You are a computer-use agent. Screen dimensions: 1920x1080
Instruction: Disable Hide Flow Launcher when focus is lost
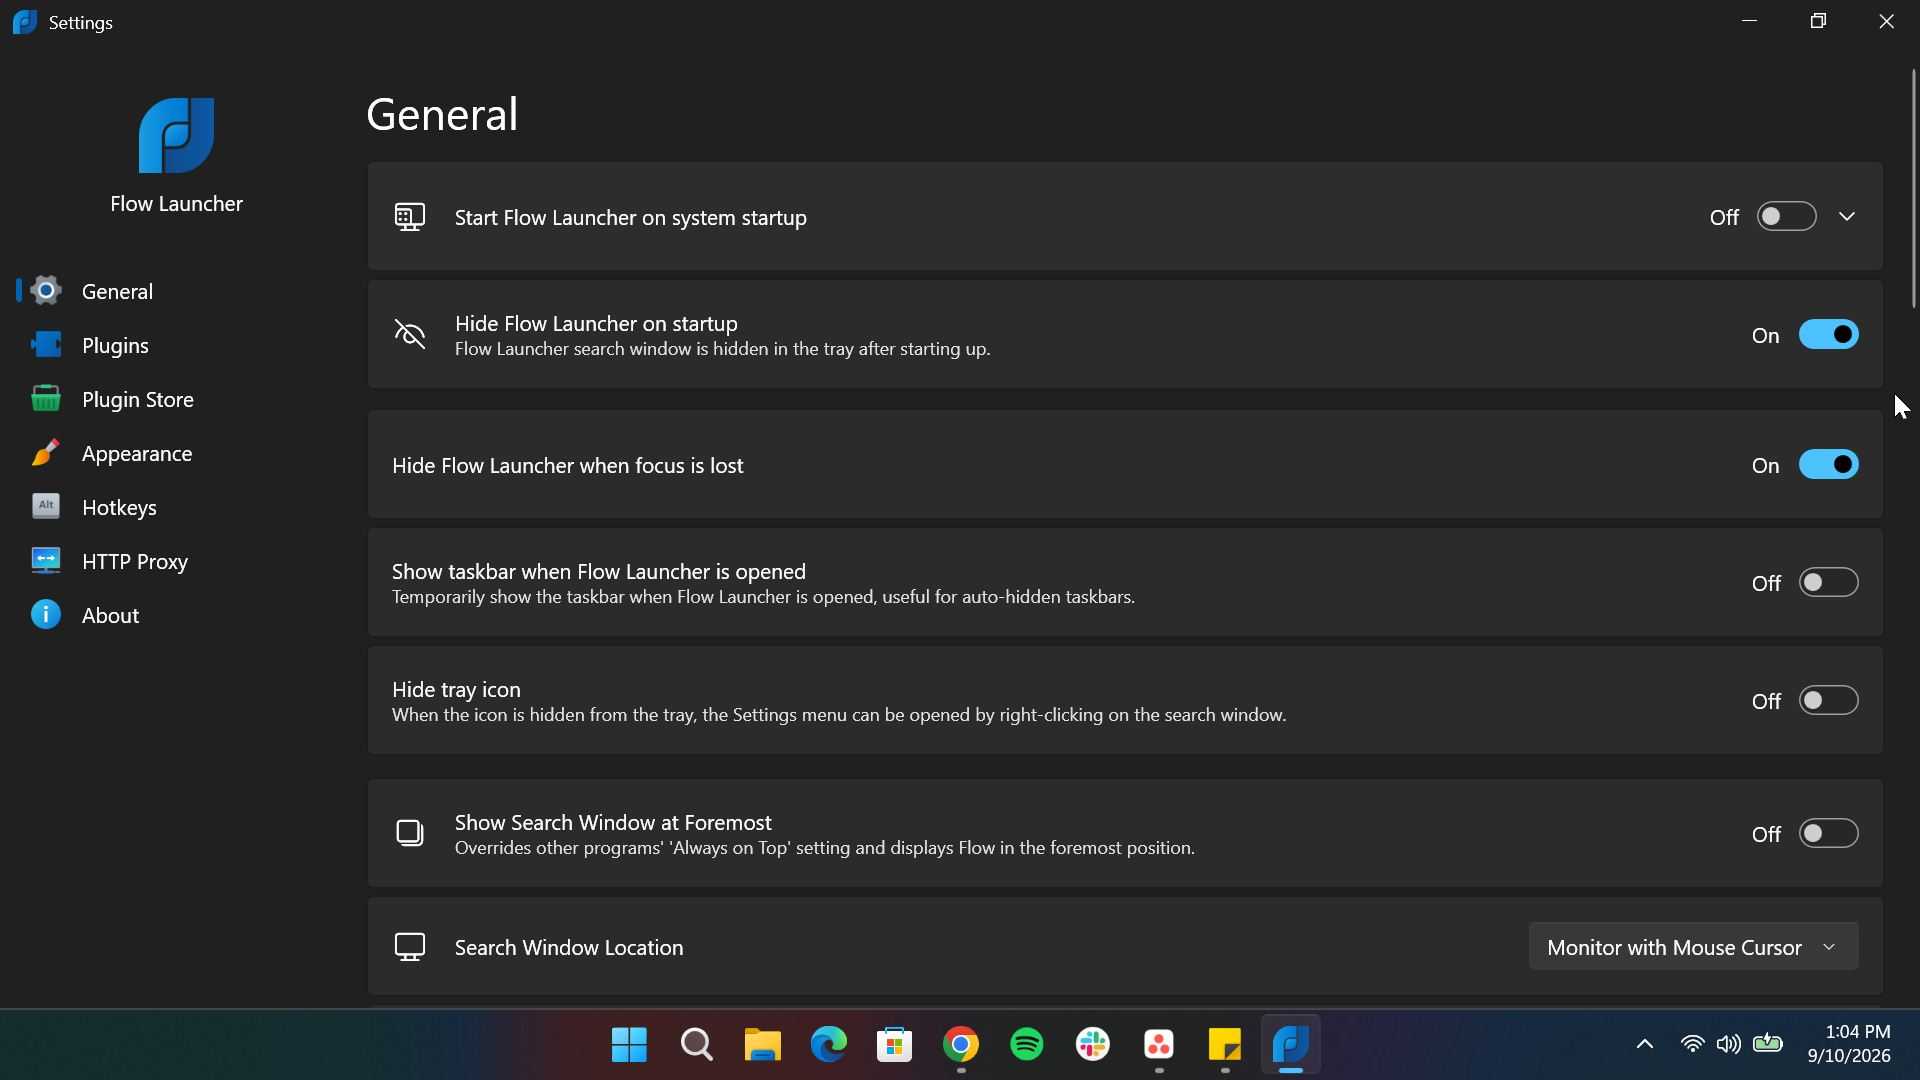[1829, 465]
